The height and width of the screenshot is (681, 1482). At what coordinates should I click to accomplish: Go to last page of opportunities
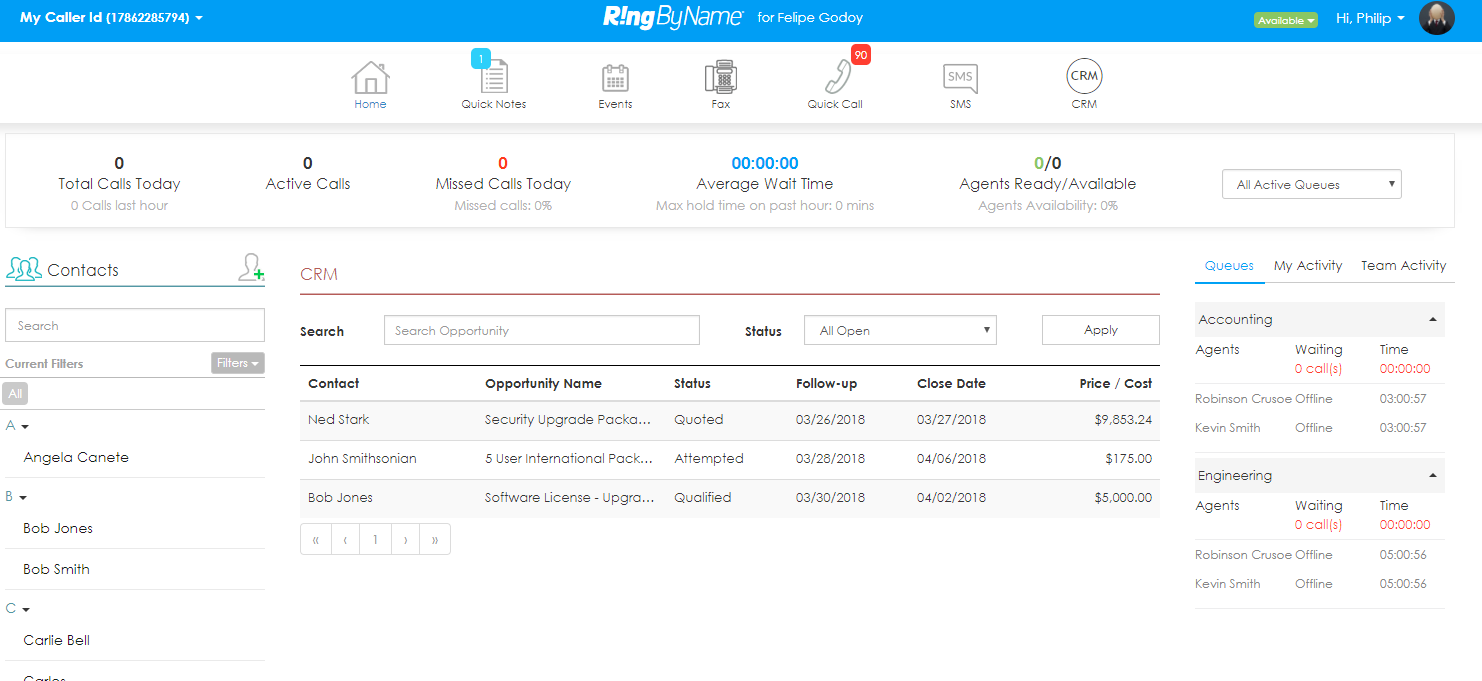(x=435, y=539)
